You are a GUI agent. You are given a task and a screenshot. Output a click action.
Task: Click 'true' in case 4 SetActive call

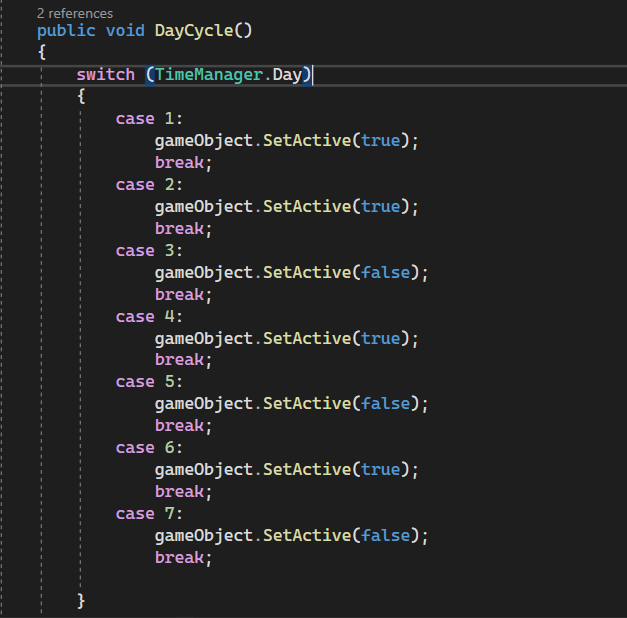(x=381, y=339)
